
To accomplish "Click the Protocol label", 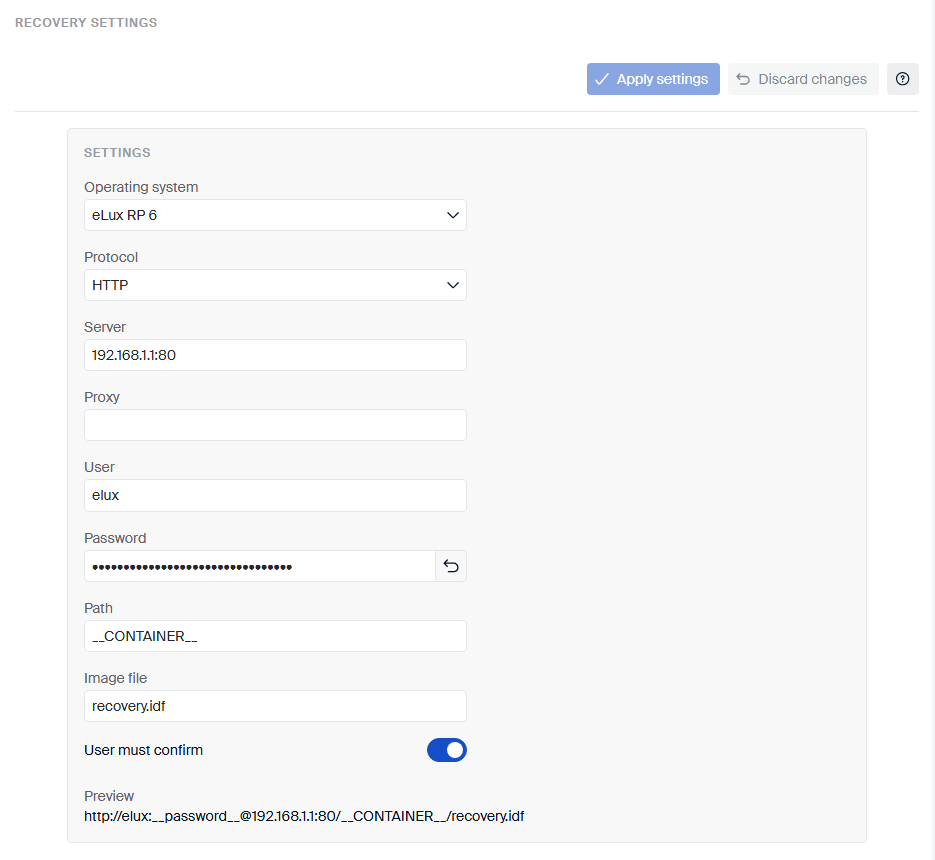I will click(x=111, y=257).
